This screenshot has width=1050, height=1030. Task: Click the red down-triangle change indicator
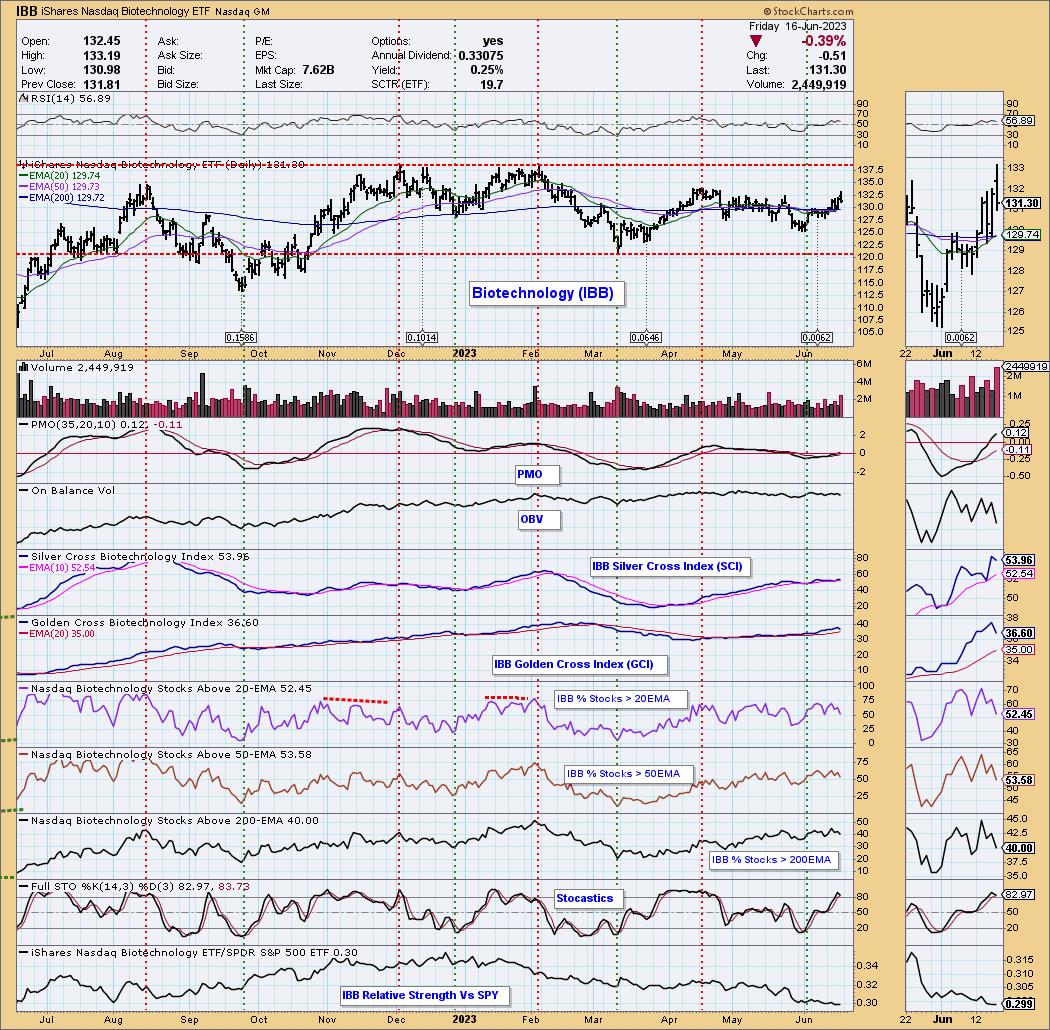click(x=755, y=41)
